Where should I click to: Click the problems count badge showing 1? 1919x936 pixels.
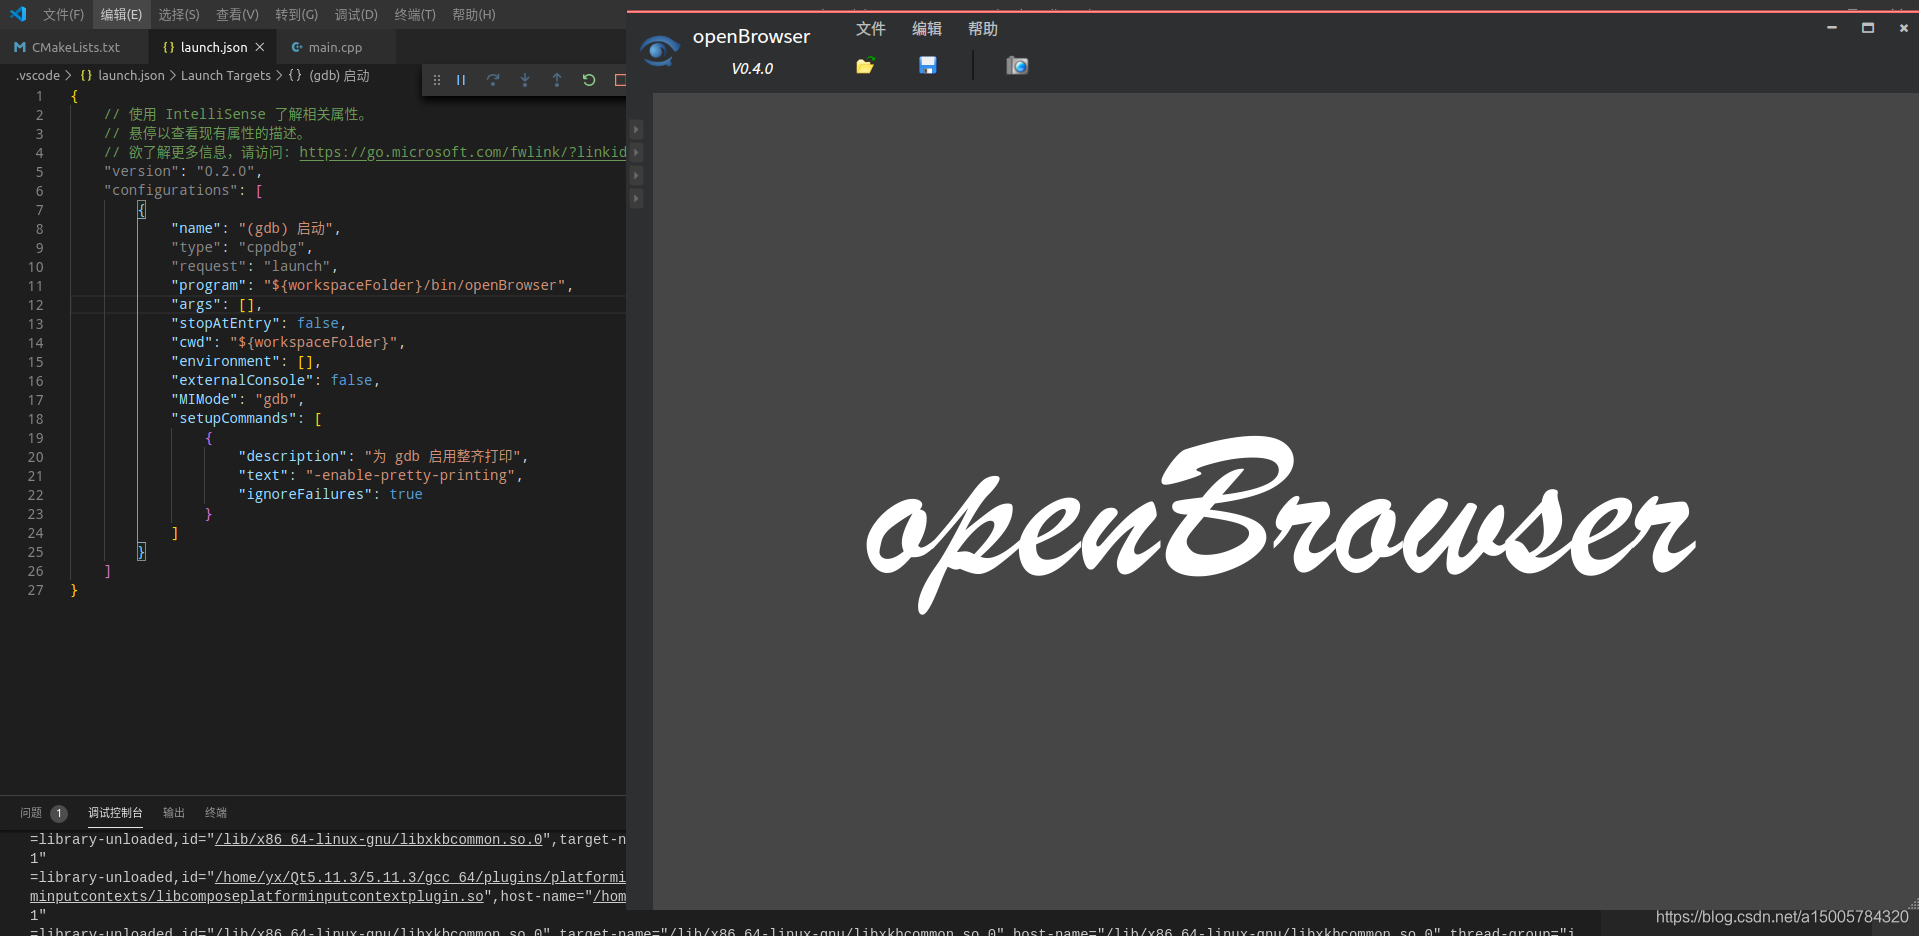tap(59, 813)
